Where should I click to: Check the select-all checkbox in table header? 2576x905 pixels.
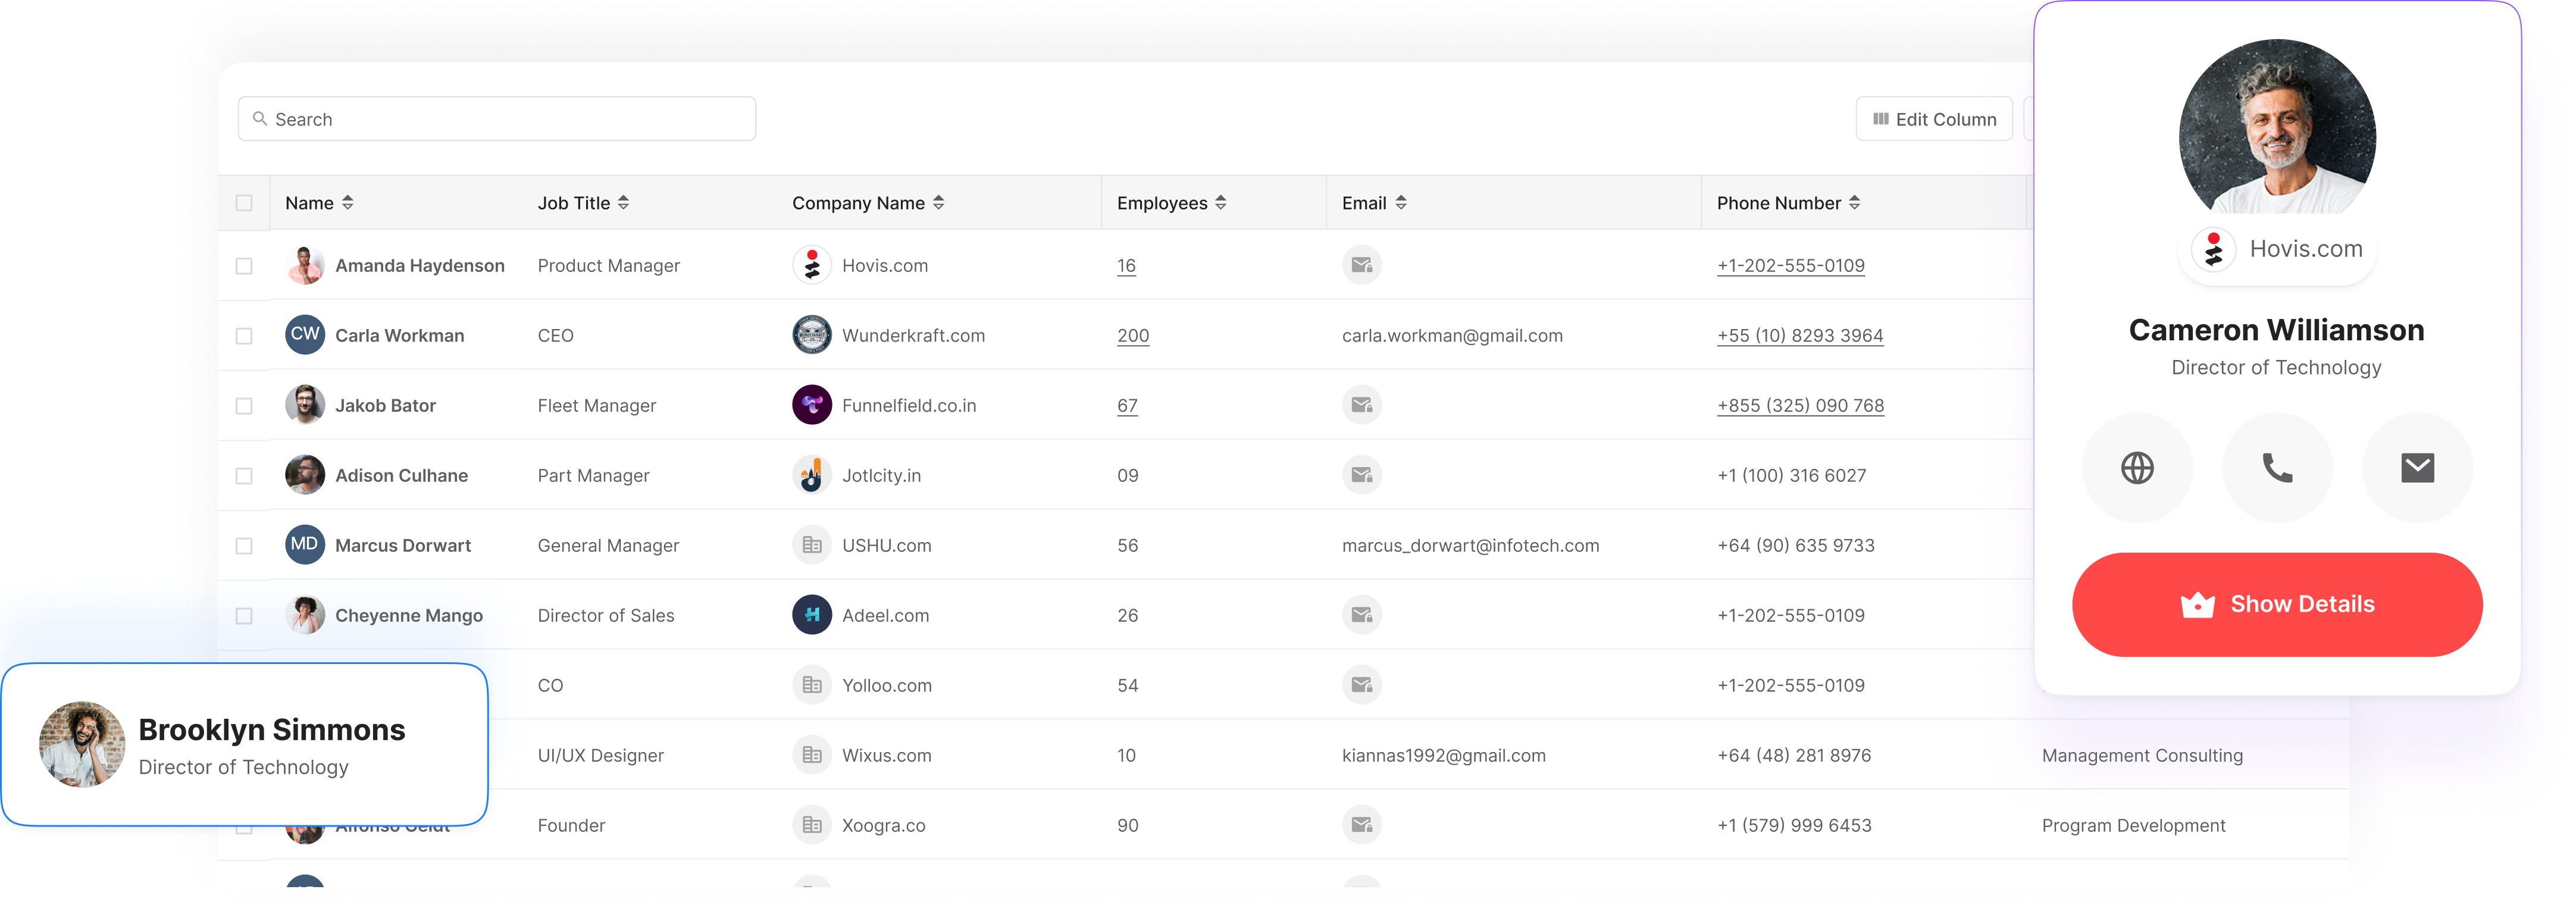(244, 203)
